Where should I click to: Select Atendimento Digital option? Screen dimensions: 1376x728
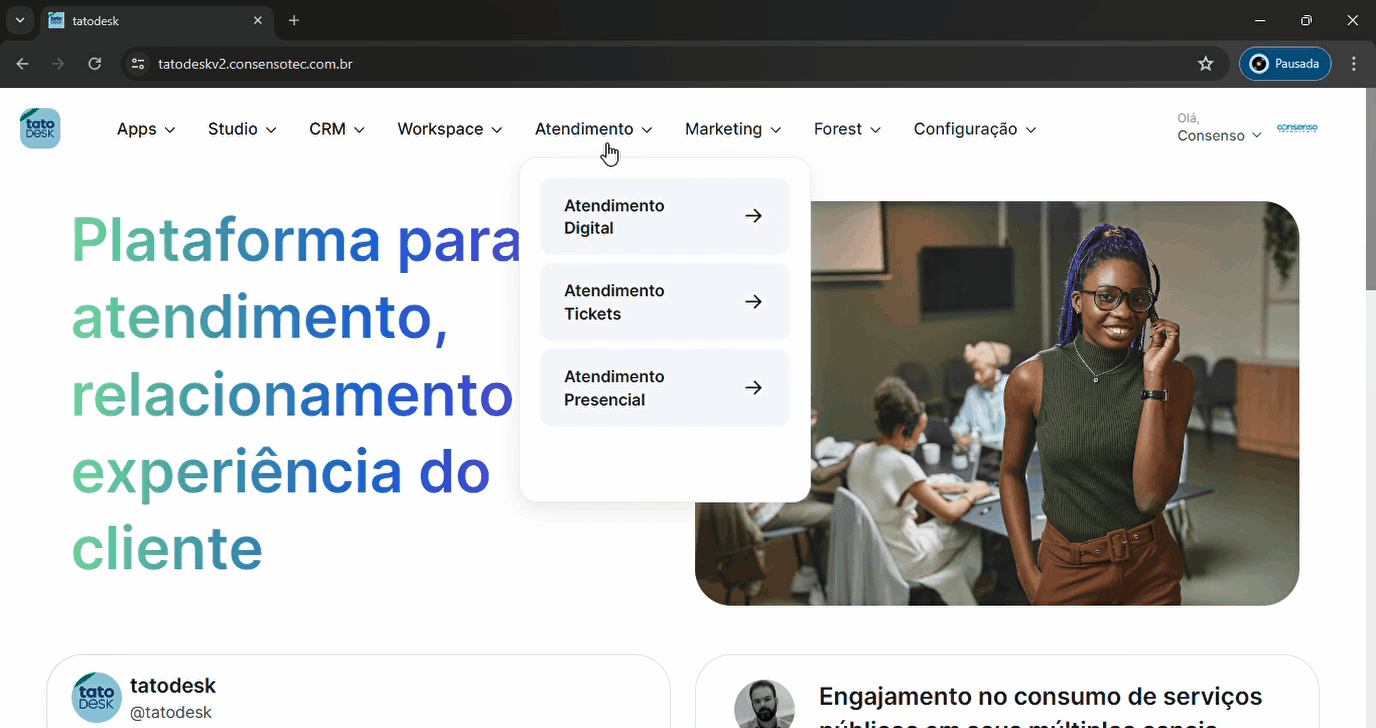click(x=664, y=216)
